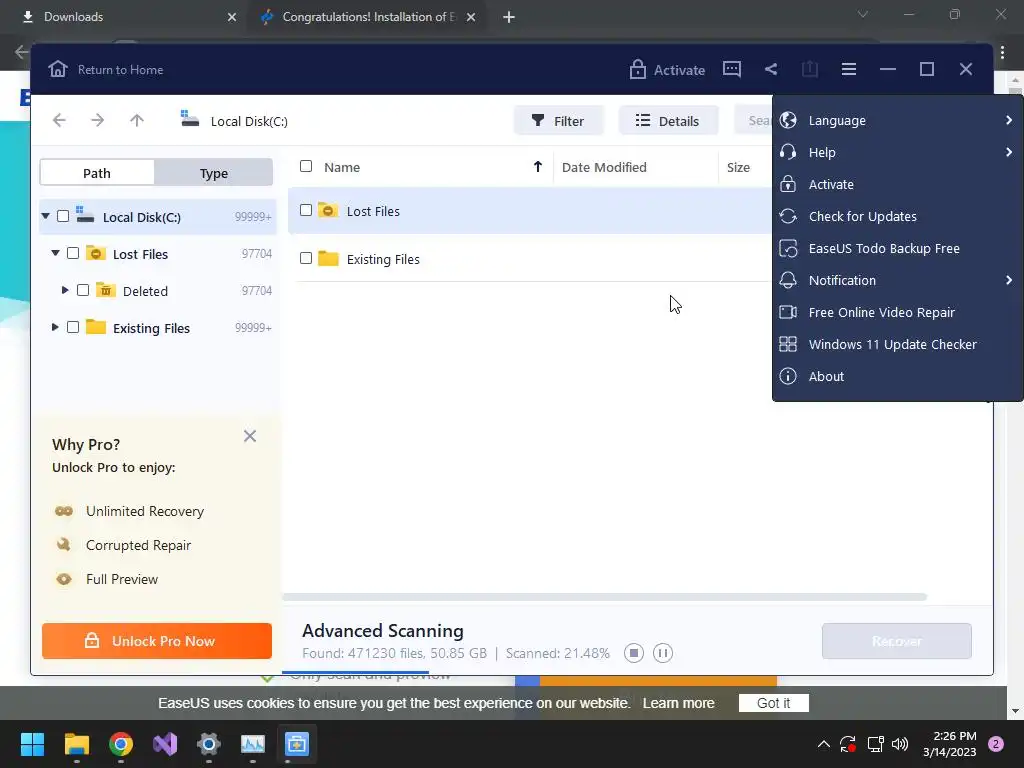Open File Explorer from the taskbar
This screenshot has height=768, width=1024.
(x=76, y=744)
